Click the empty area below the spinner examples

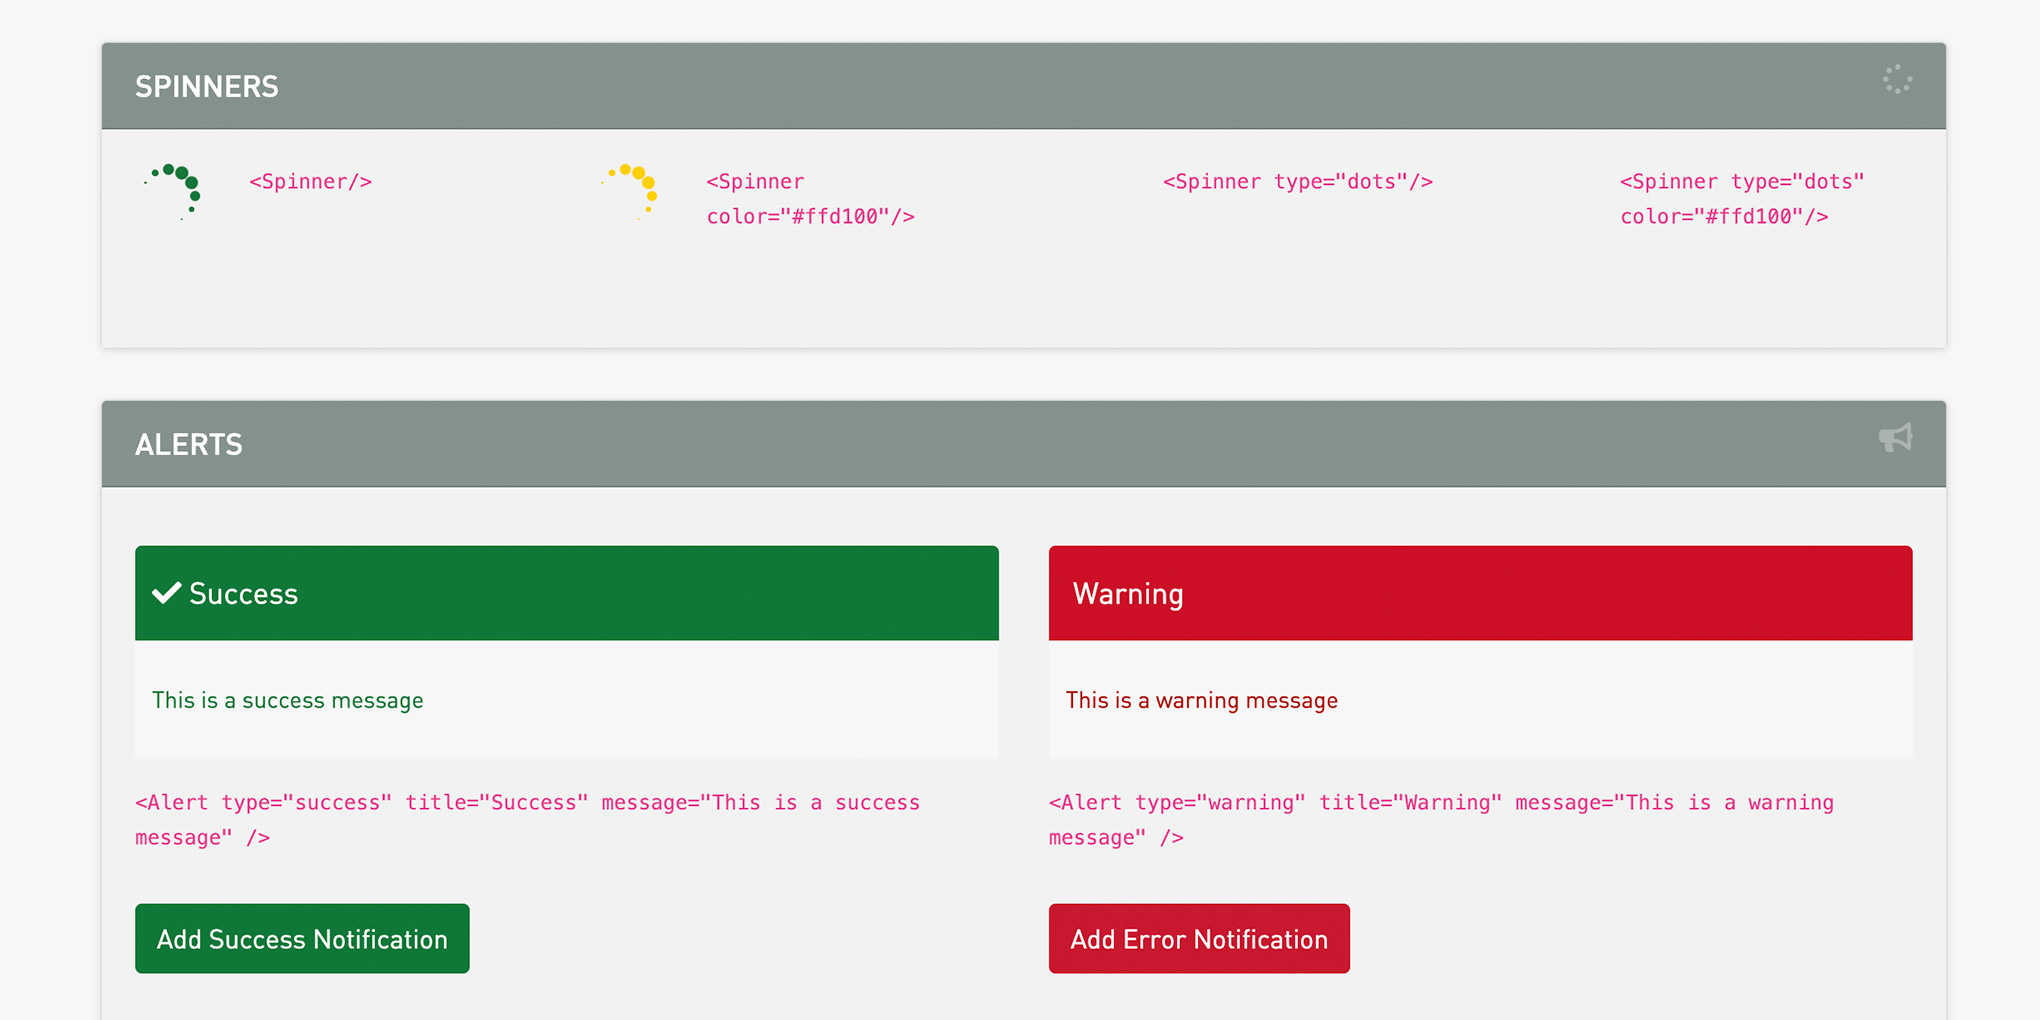[1020, 295]
